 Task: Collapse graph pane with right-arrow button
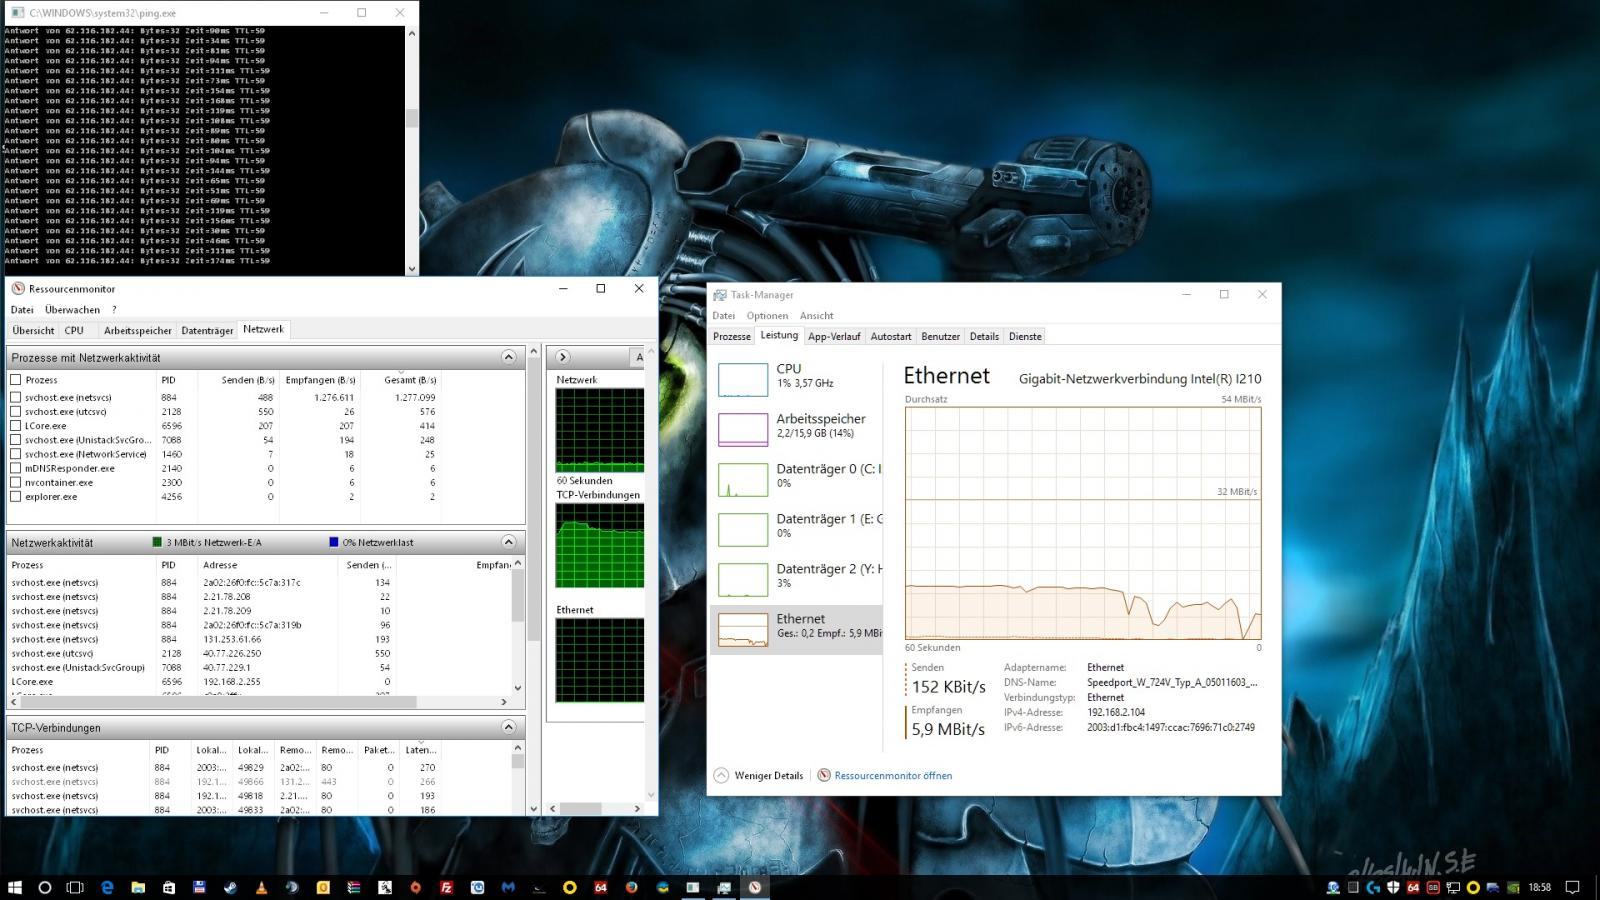point(563,357)
